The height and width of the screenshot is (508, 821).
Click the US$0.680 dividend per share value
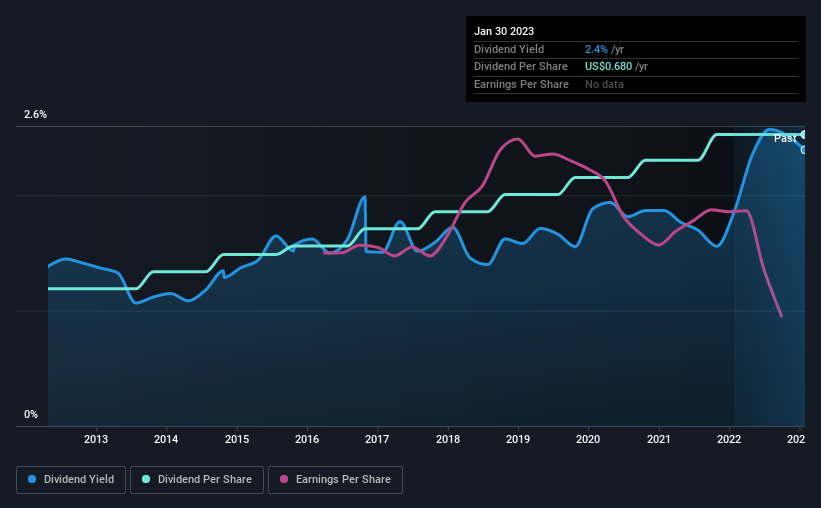[608, 67]
